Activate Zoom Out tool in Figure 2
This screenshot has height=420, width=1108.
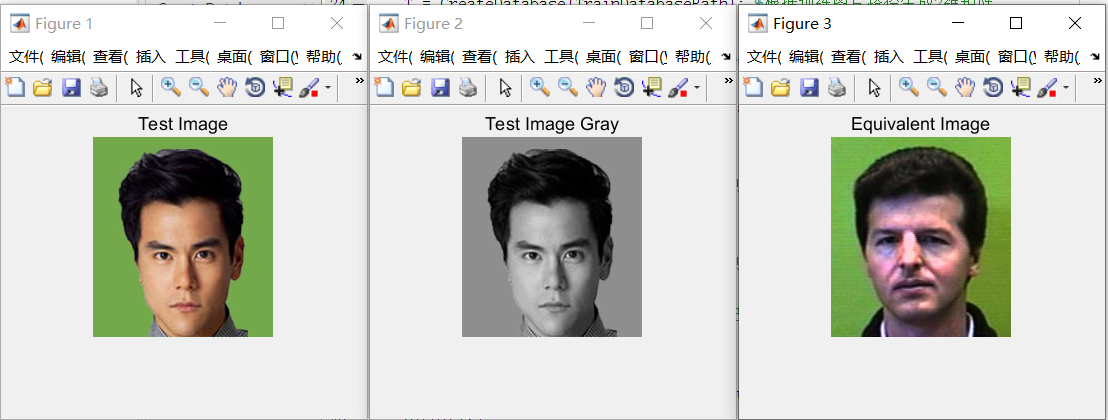pos(567,88)
